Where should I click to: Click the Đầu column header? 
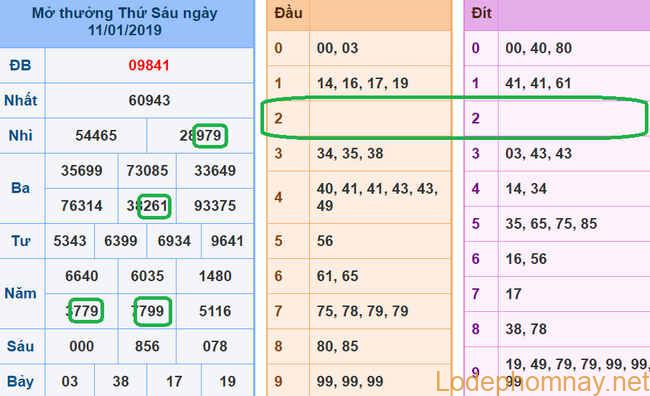(289, 13)
